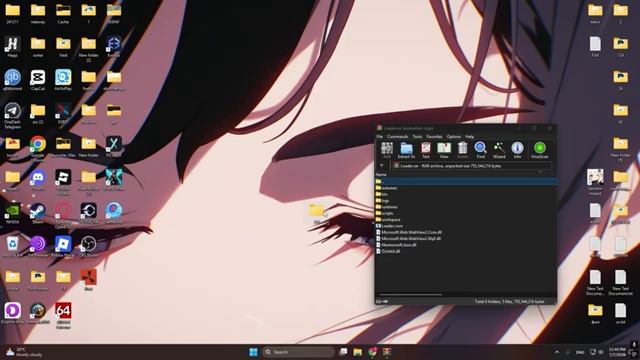Click the green VirusScan icon

(x=540, y=150)
